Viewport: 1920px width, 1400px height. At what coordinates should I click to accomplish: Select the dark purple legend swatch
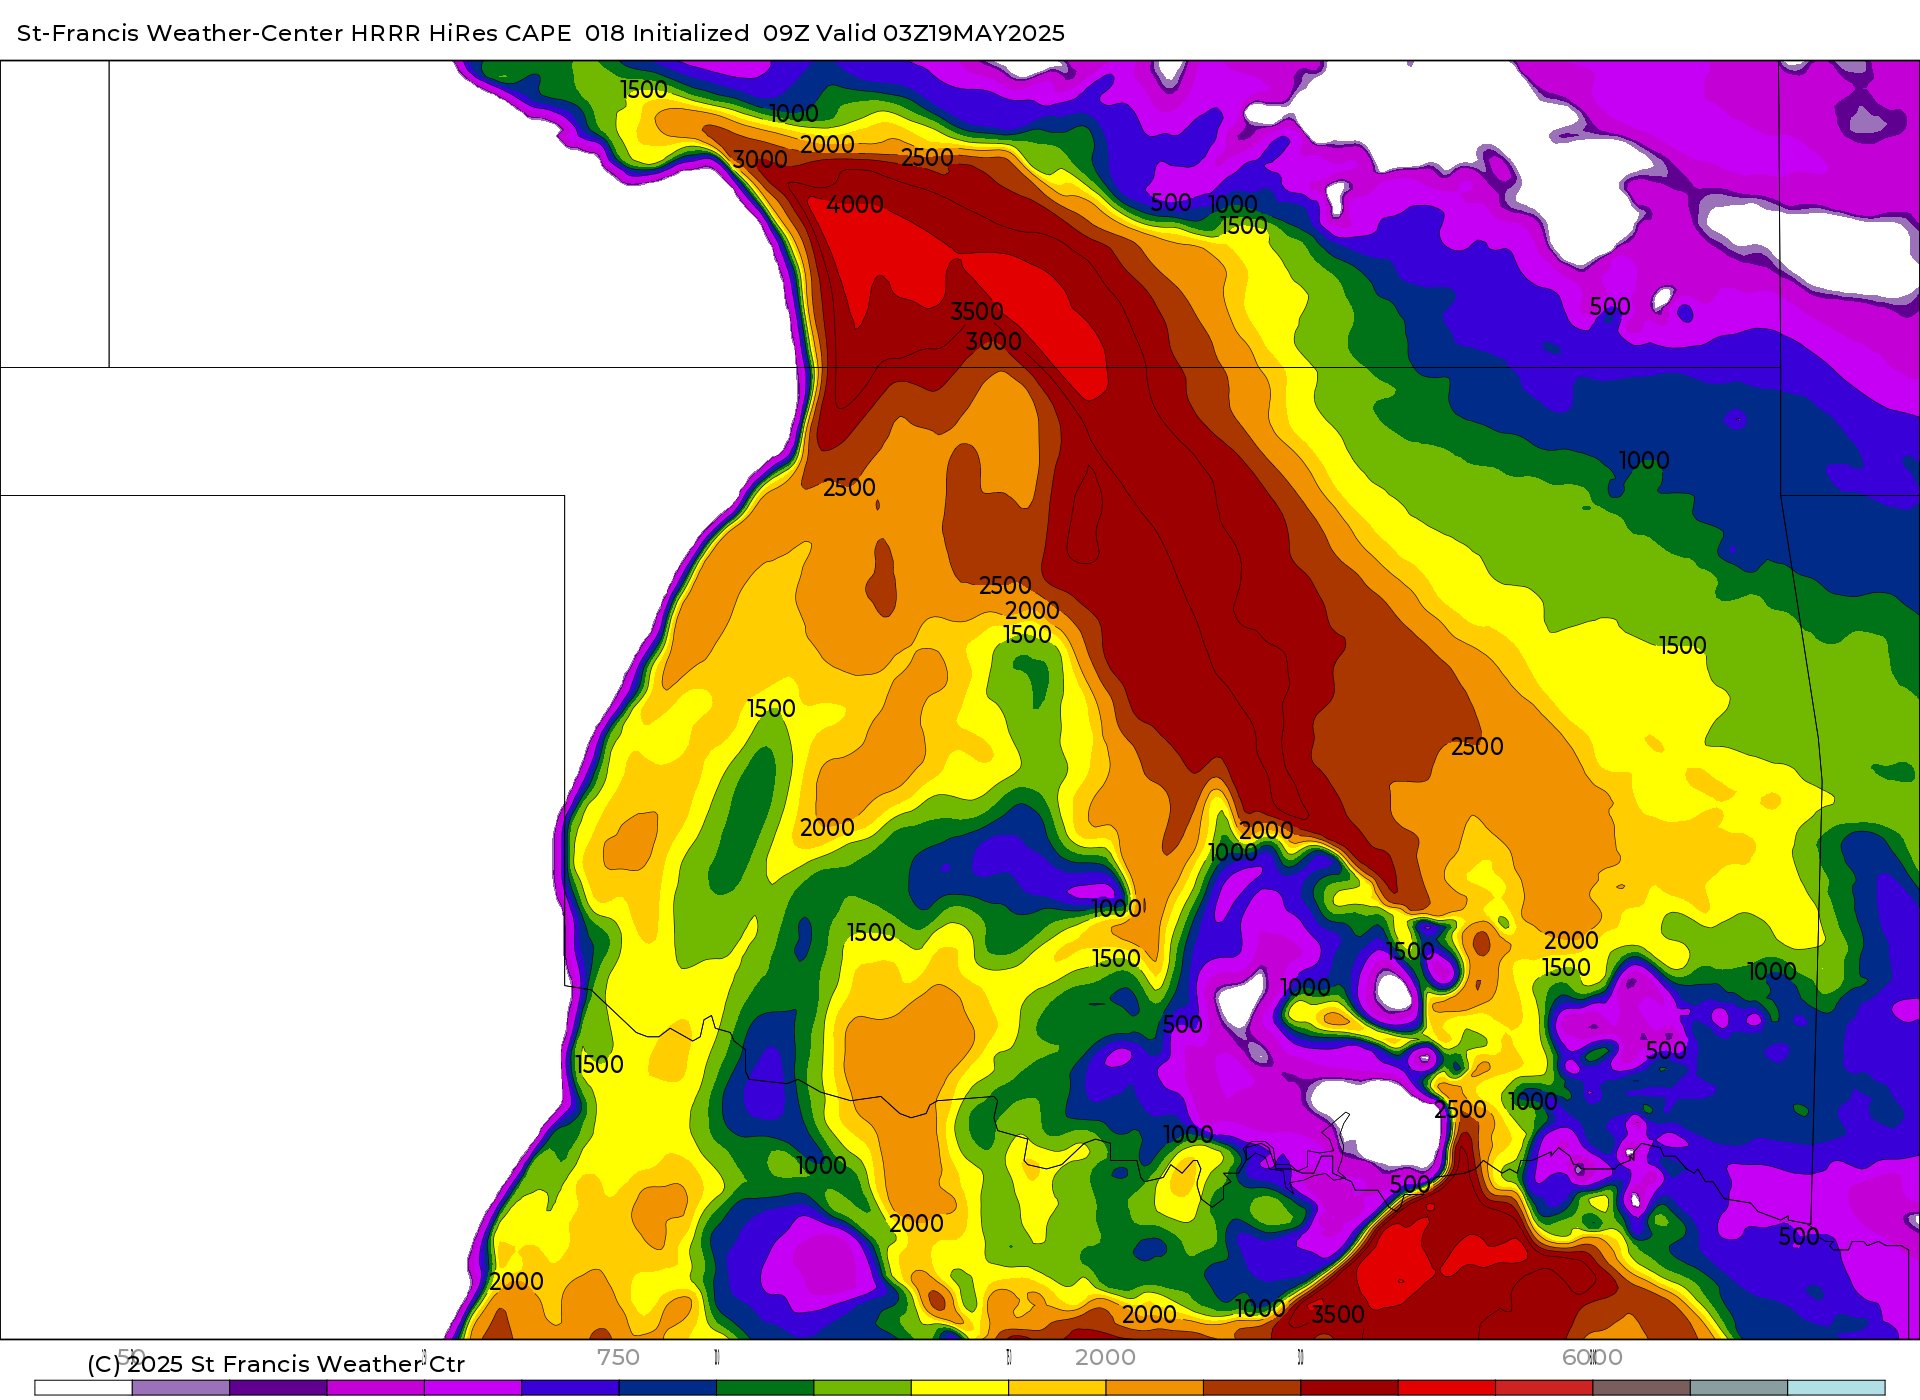coord(278,1388)
